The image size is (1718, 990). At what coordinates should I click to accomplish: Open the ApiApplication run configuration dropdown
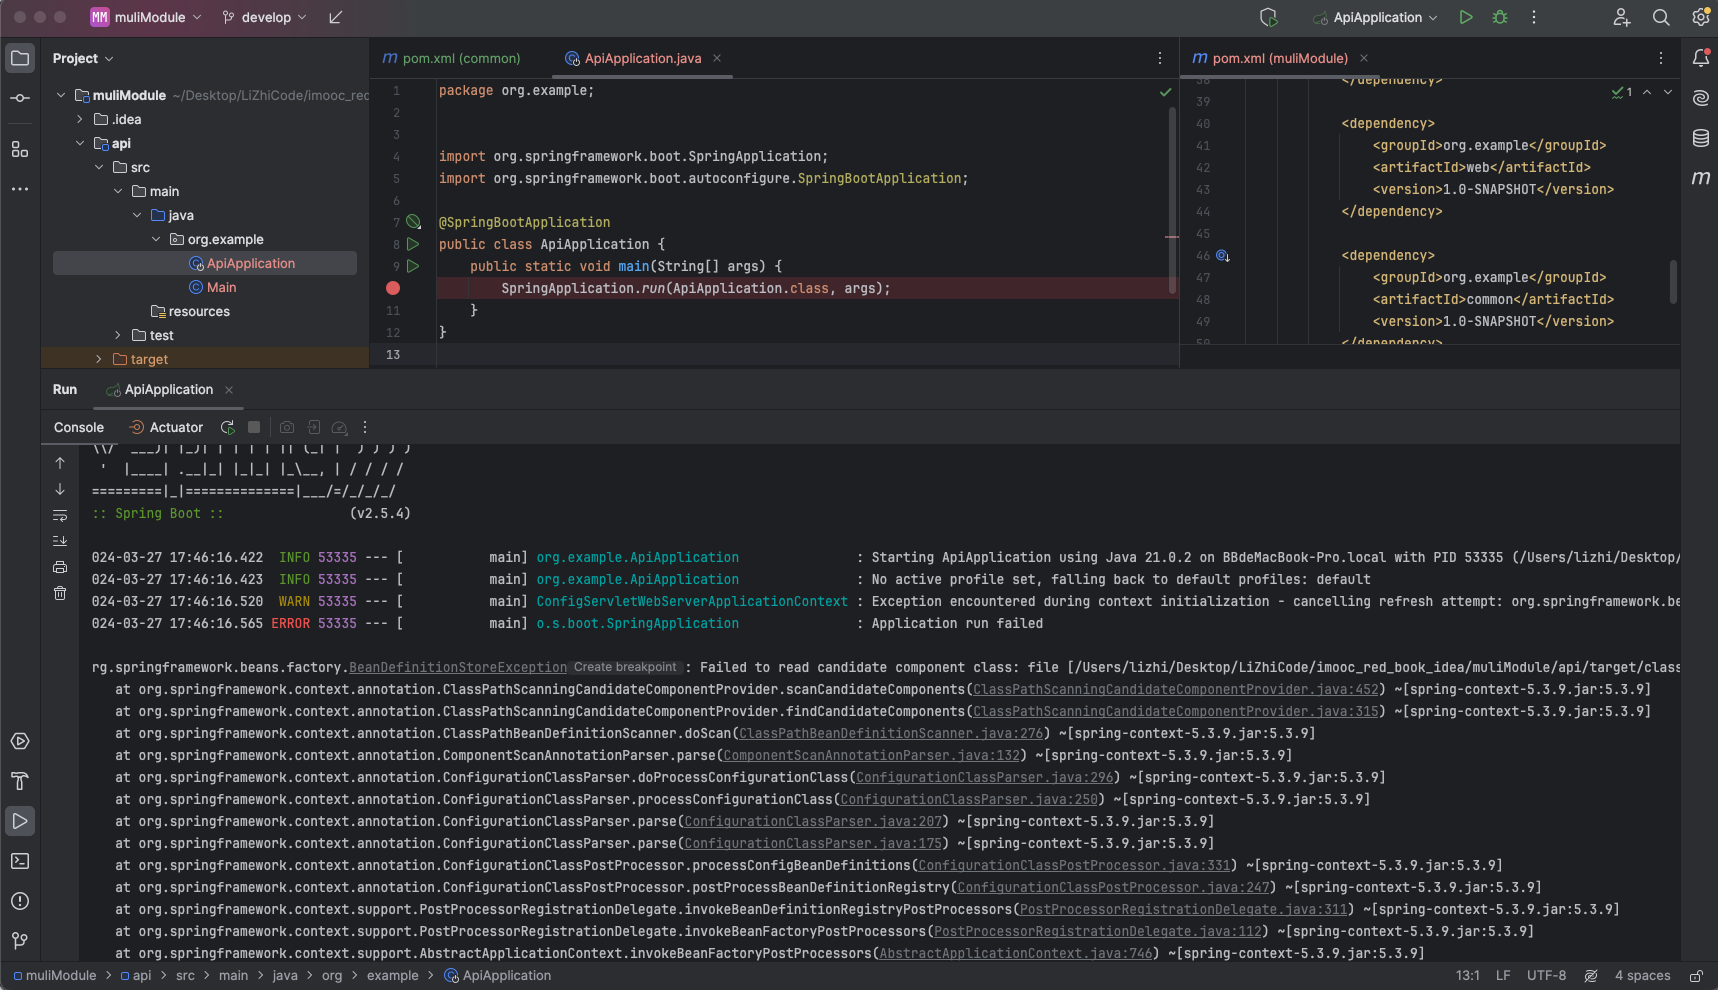tap(1376, 17)
